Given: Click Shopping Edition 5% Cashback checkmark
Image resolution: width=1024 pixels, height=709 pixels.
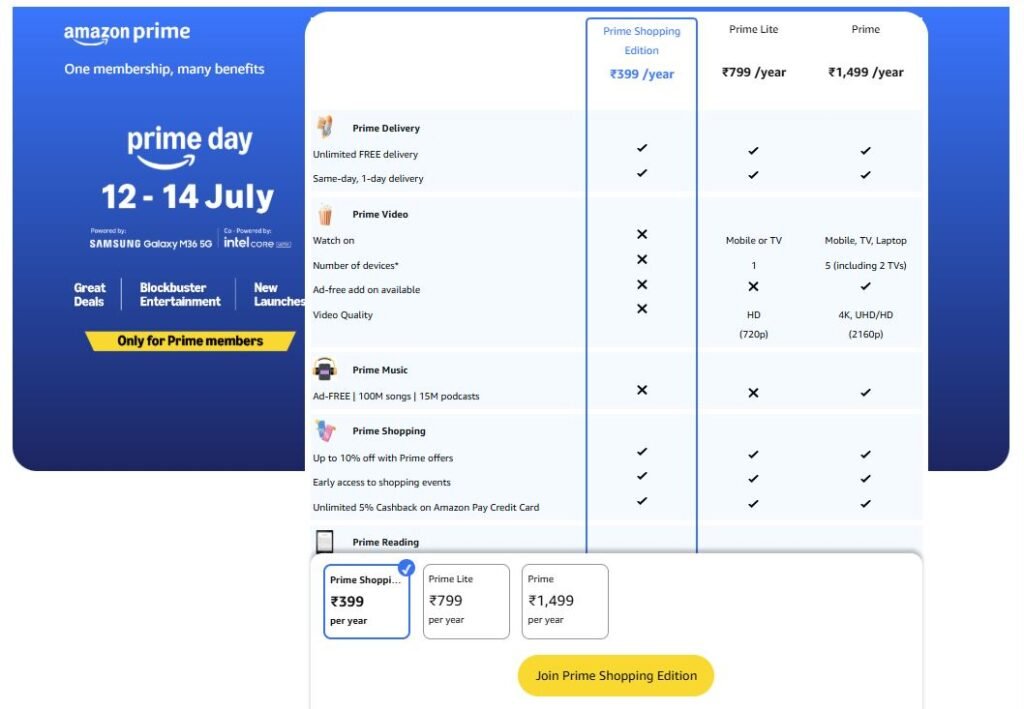Looking at the screenshot, I should (642, 501).
